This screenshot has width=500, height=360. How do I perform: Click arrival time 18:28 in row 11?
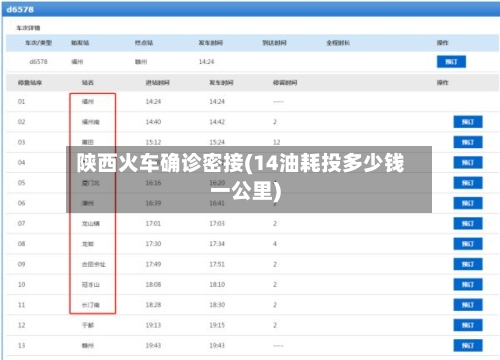(x=153, y=305)
